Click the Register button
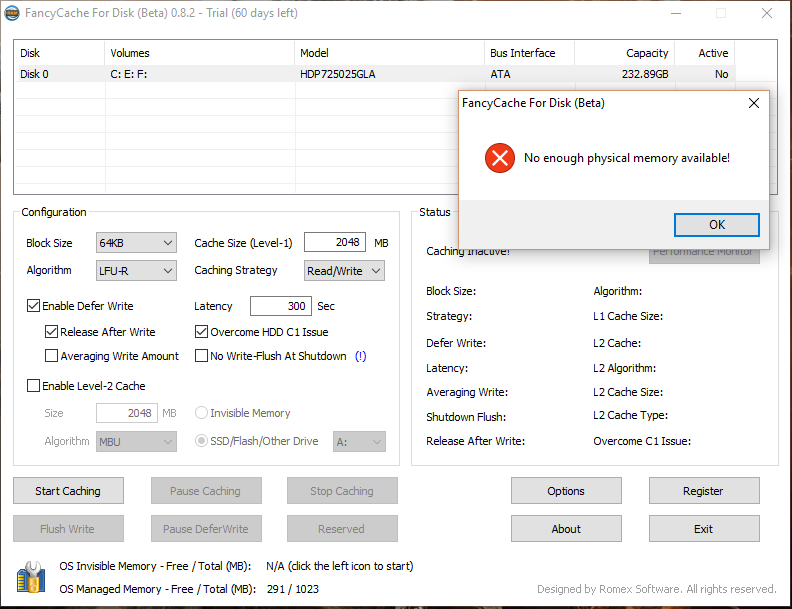 pyautogui.click(x=704, y=491)
